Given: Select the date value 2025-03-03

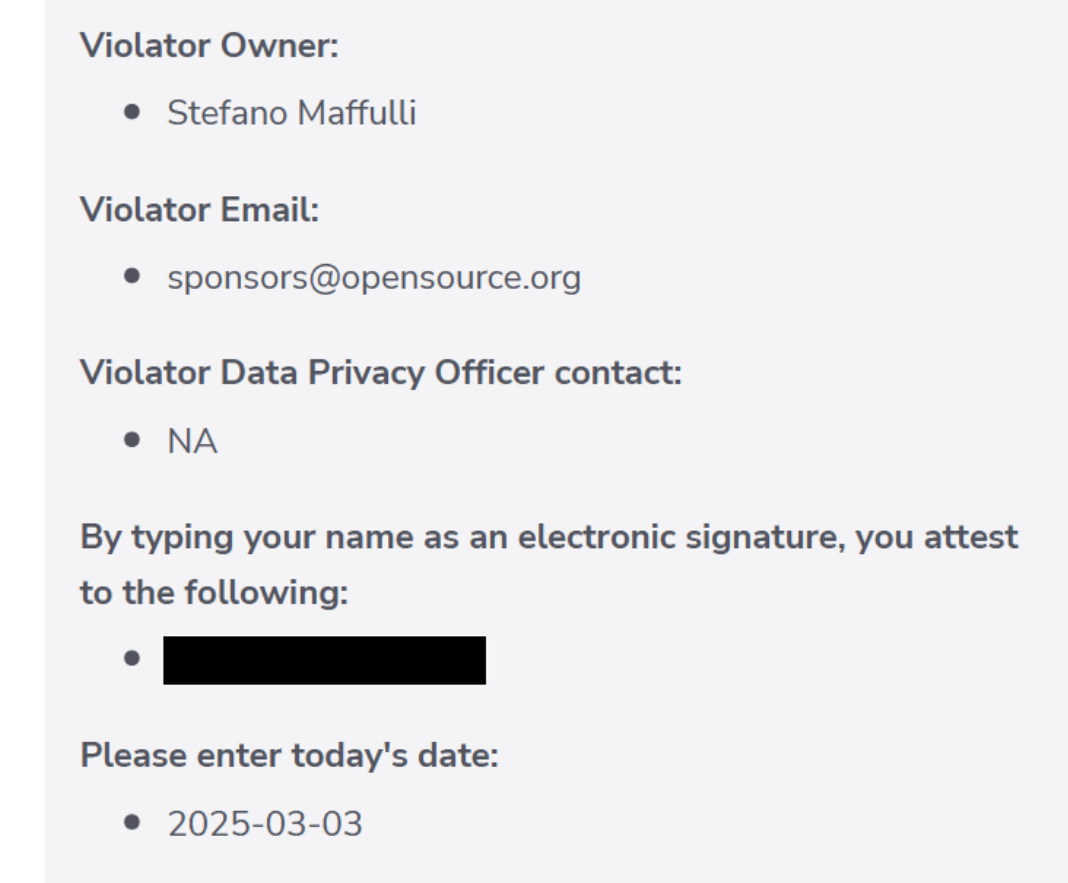Looking at the screenshot, I should (265, 824).
